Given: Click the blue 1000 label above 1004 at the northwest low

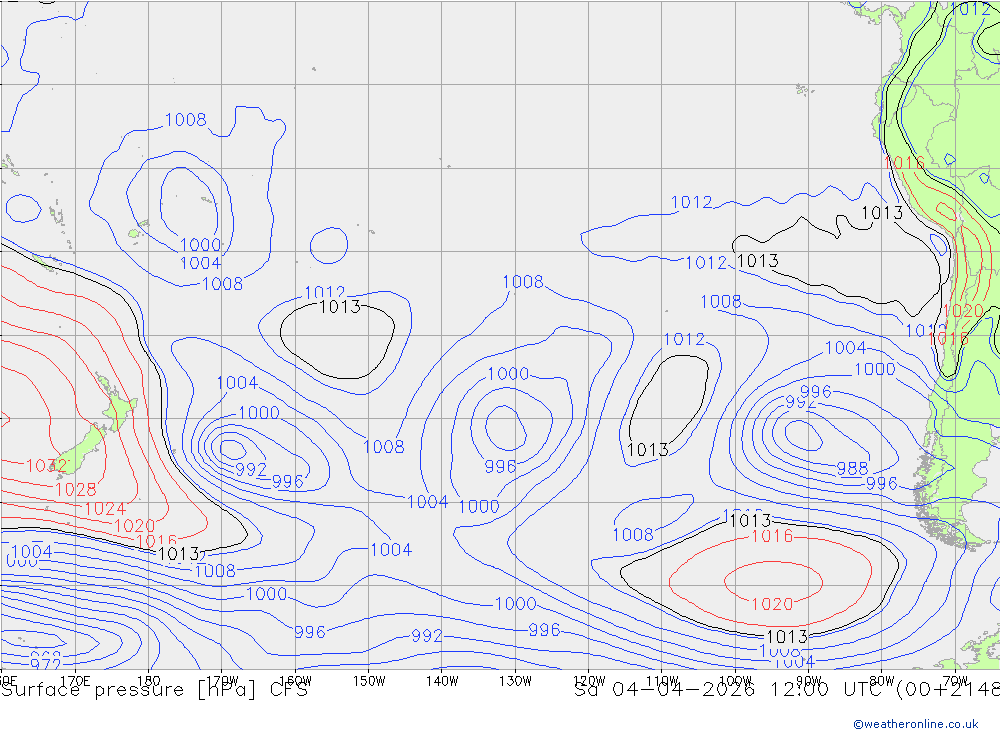Looking at the screenshot, I should coord(200,244).
